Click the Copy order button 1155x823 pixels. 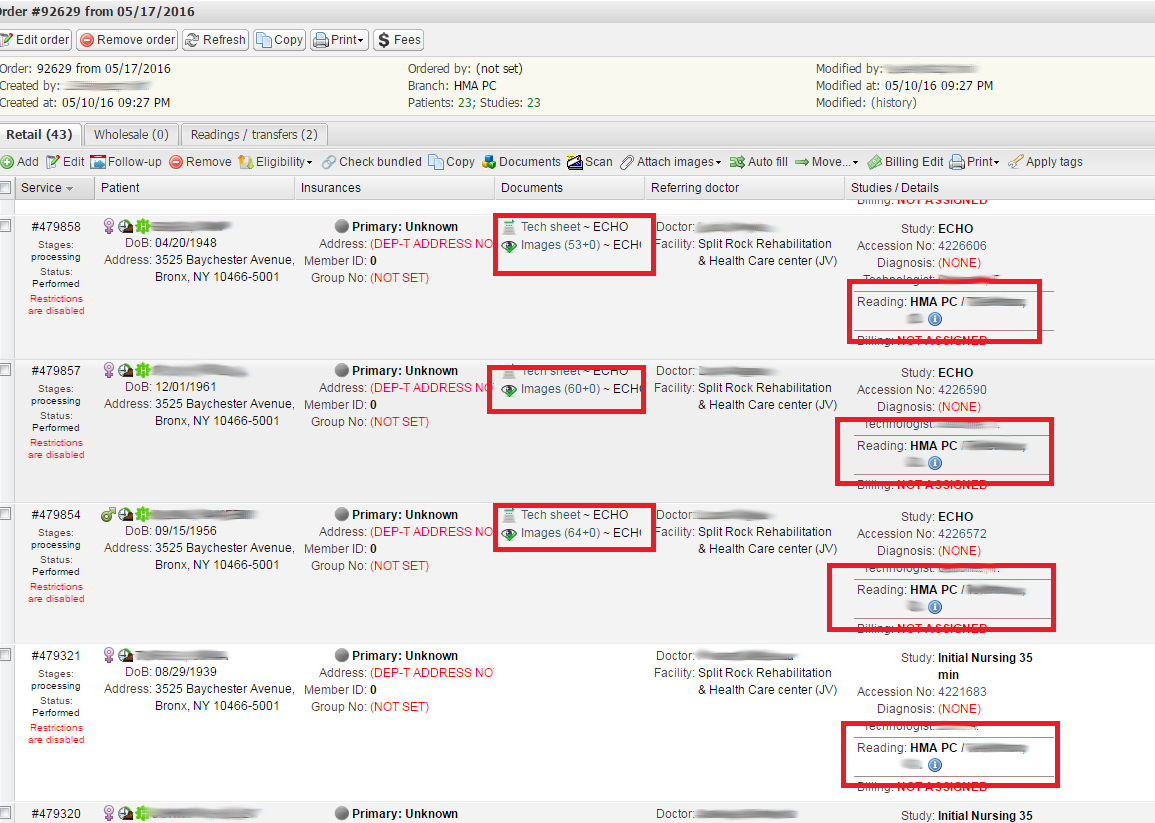point(279,40)
